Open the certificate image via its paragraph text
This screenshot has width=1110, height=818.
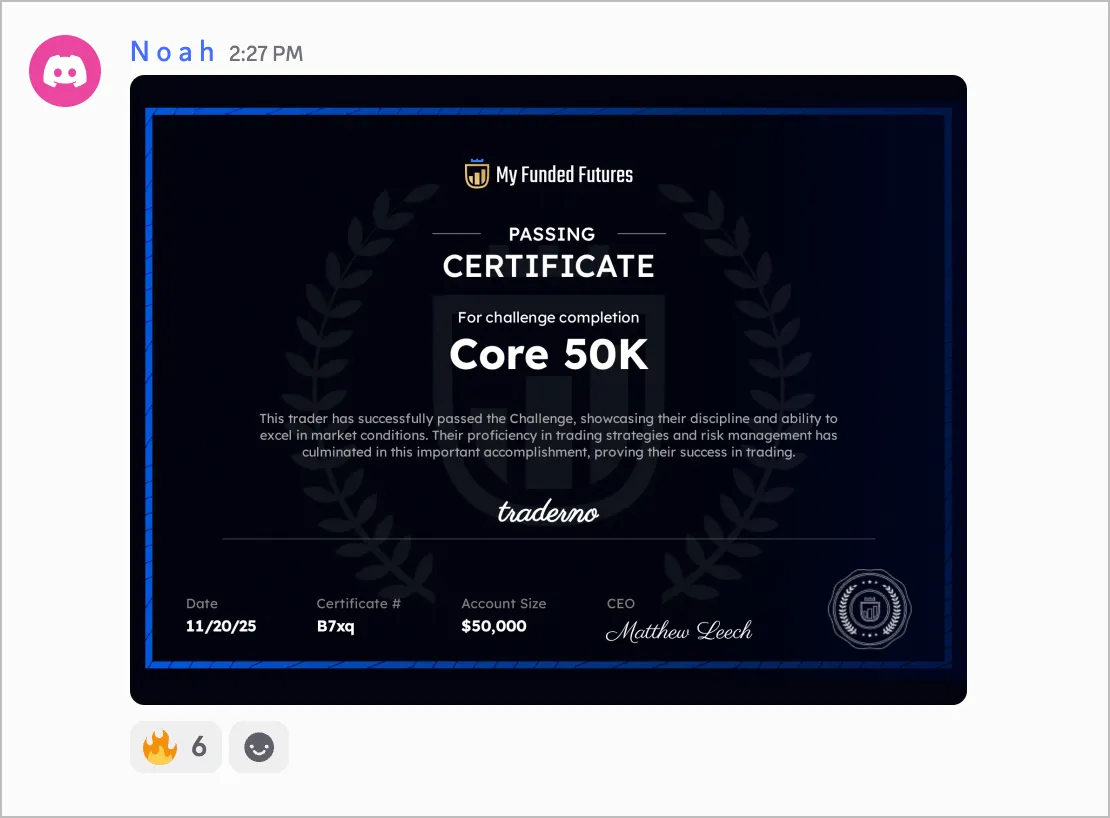[548, 435]
